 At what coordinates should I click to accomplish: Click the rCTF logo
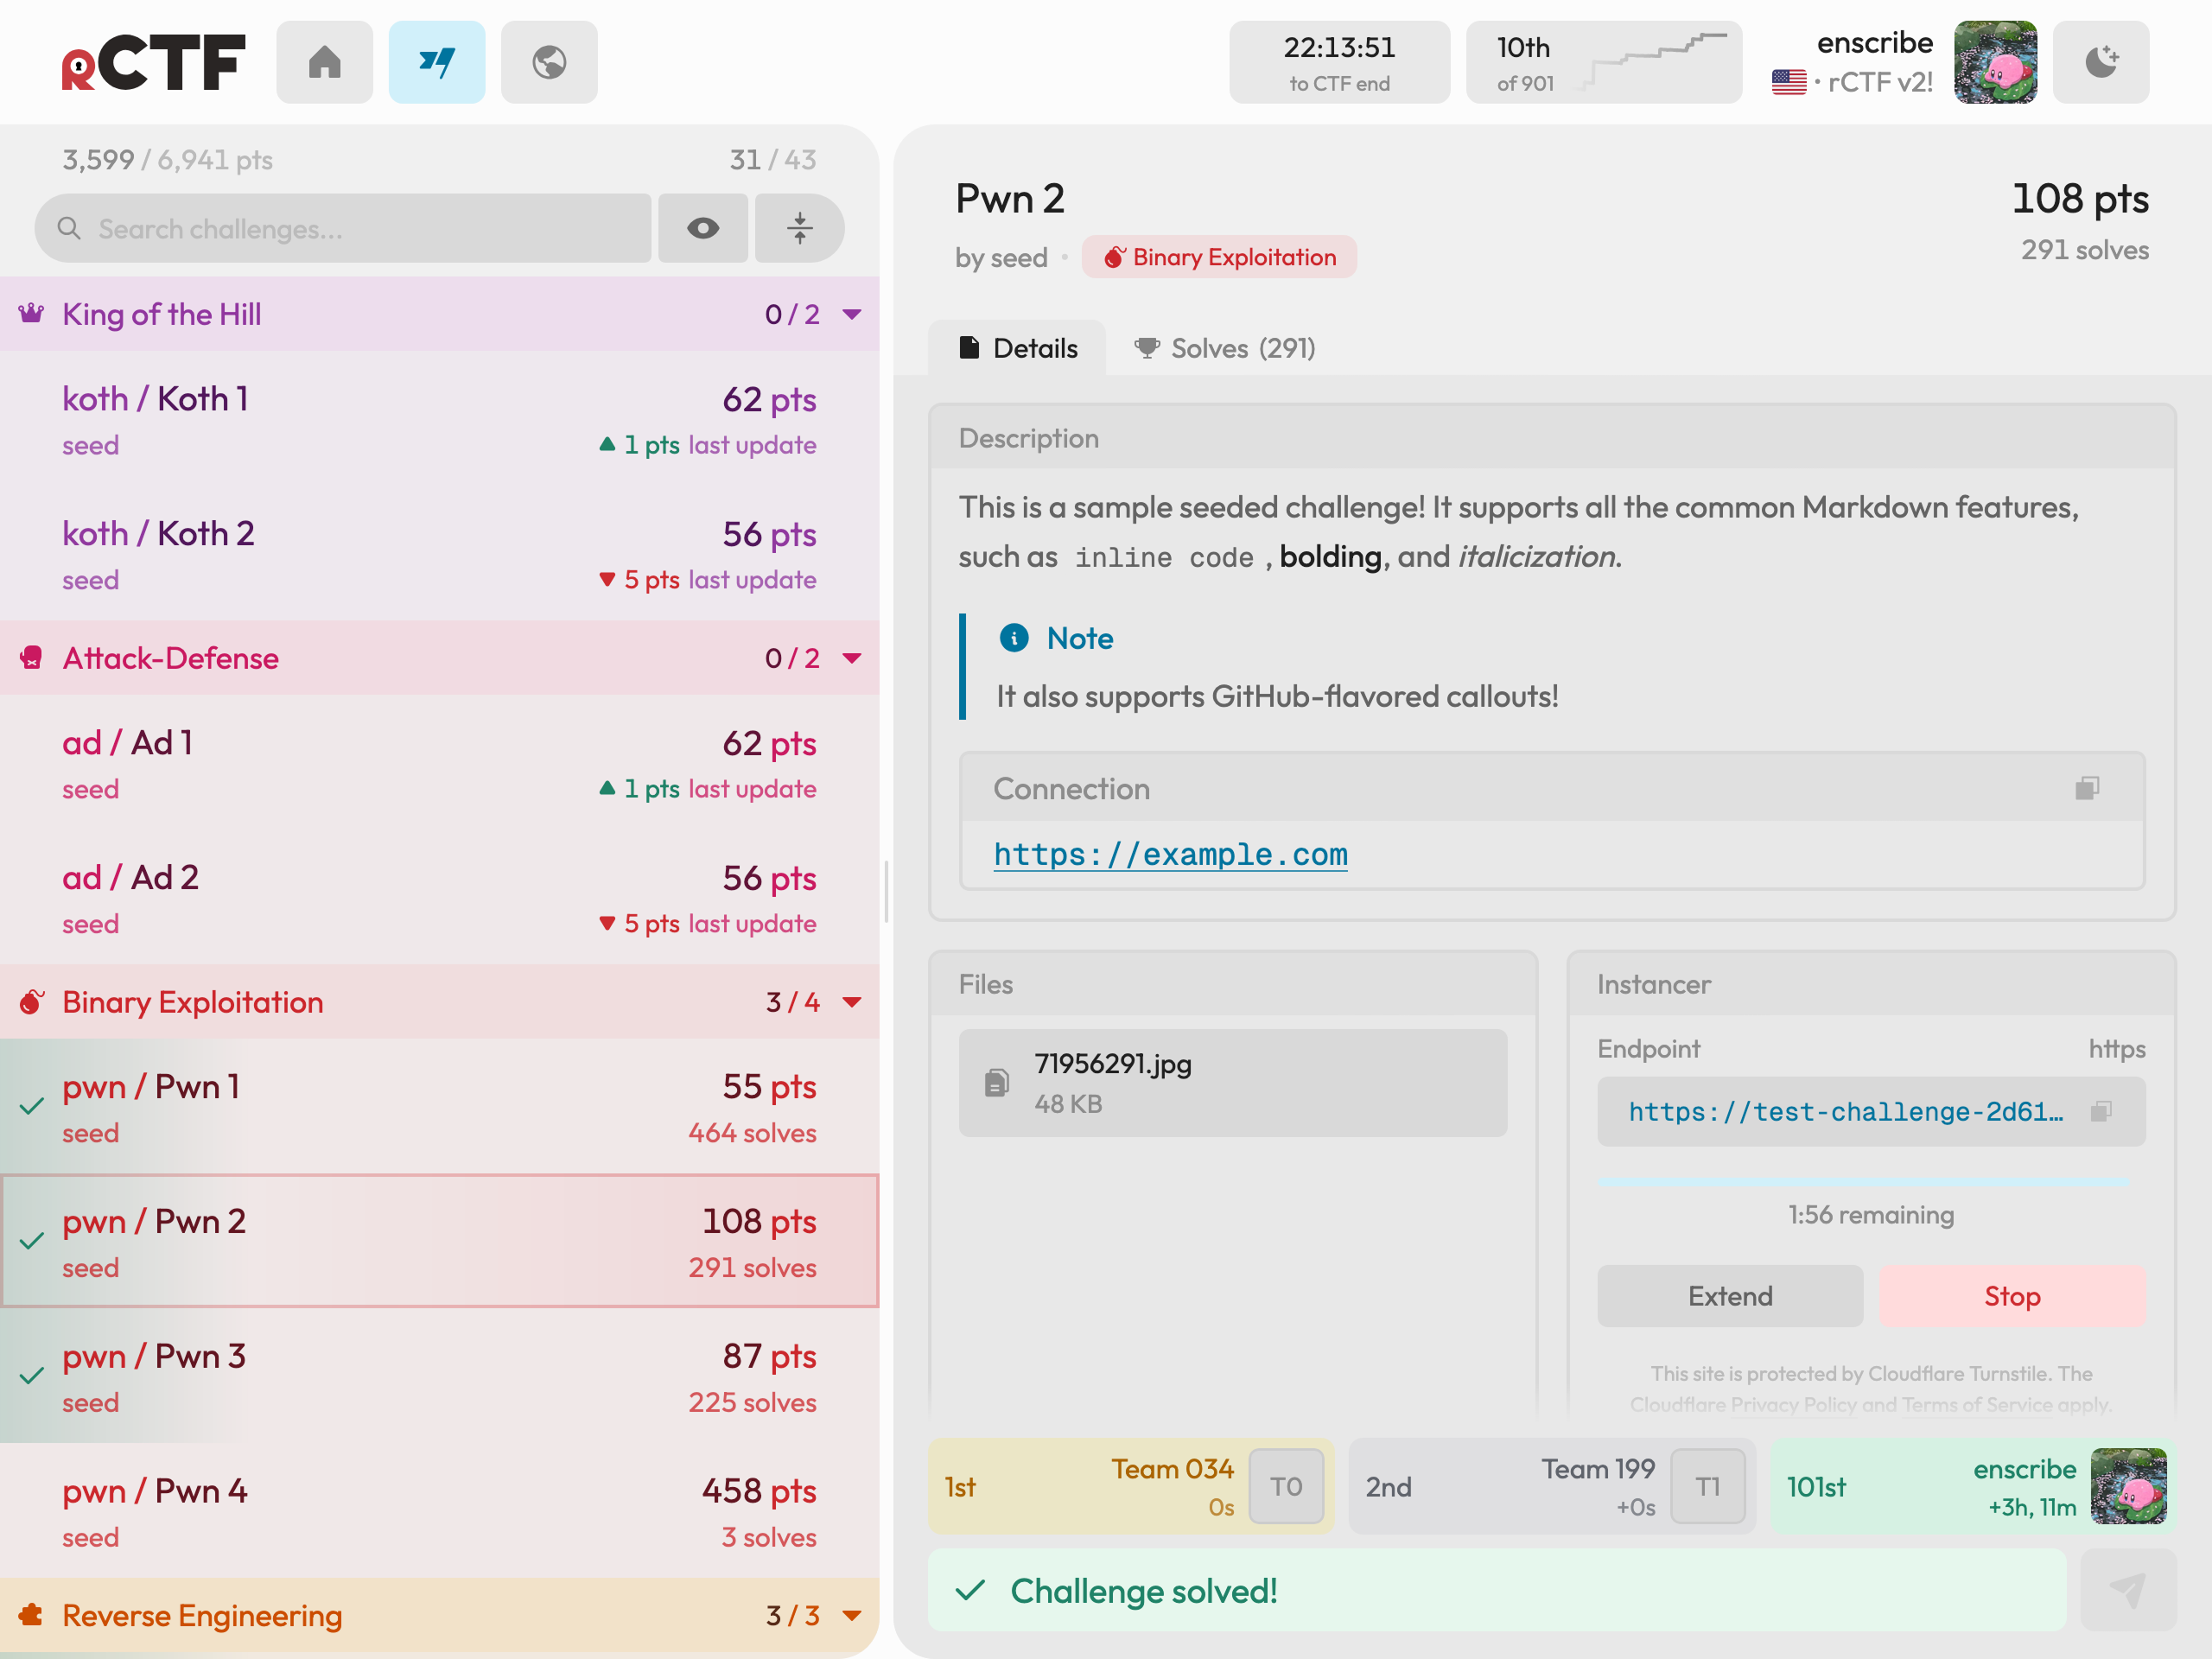tap(153, 62)
